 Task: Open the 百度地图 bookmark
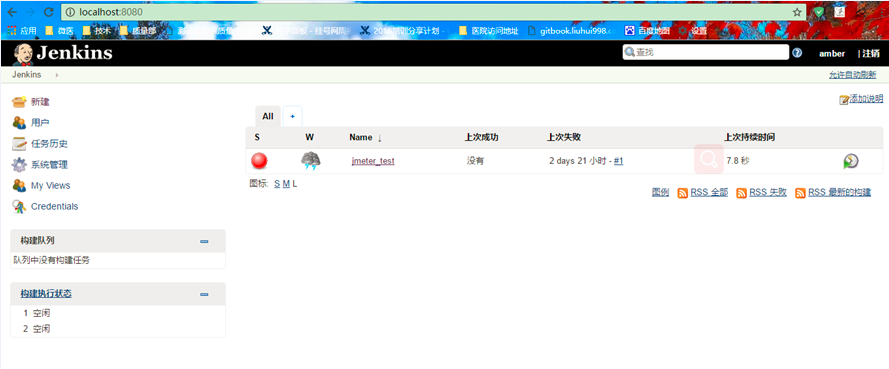click(x=647, y=31)
